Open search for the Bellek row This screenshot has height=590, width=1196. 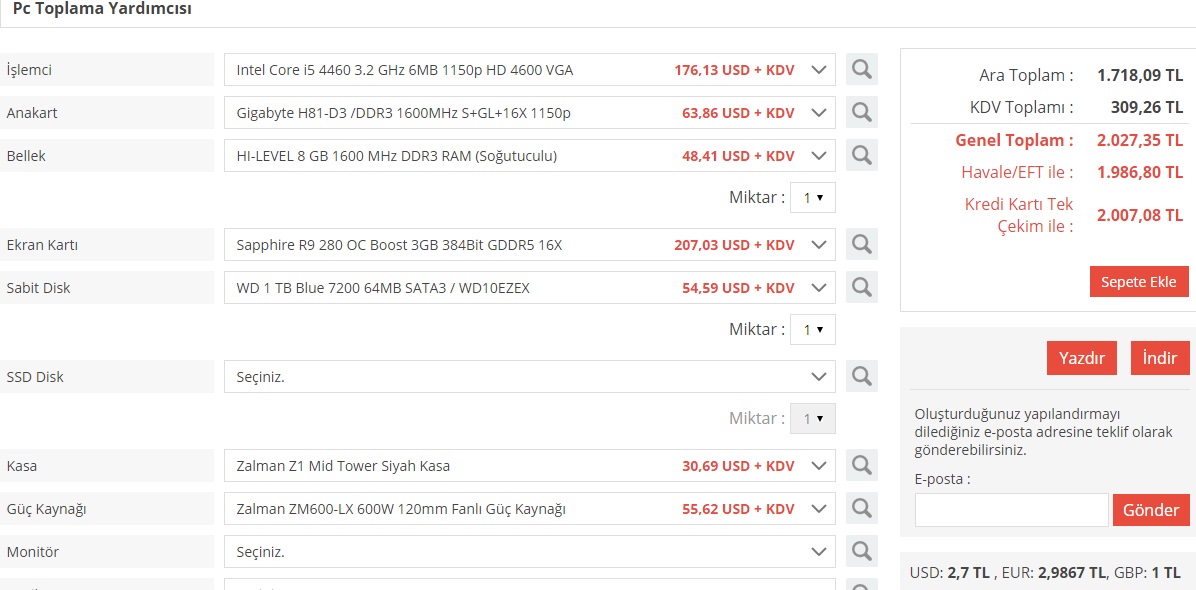click(861, 156)
